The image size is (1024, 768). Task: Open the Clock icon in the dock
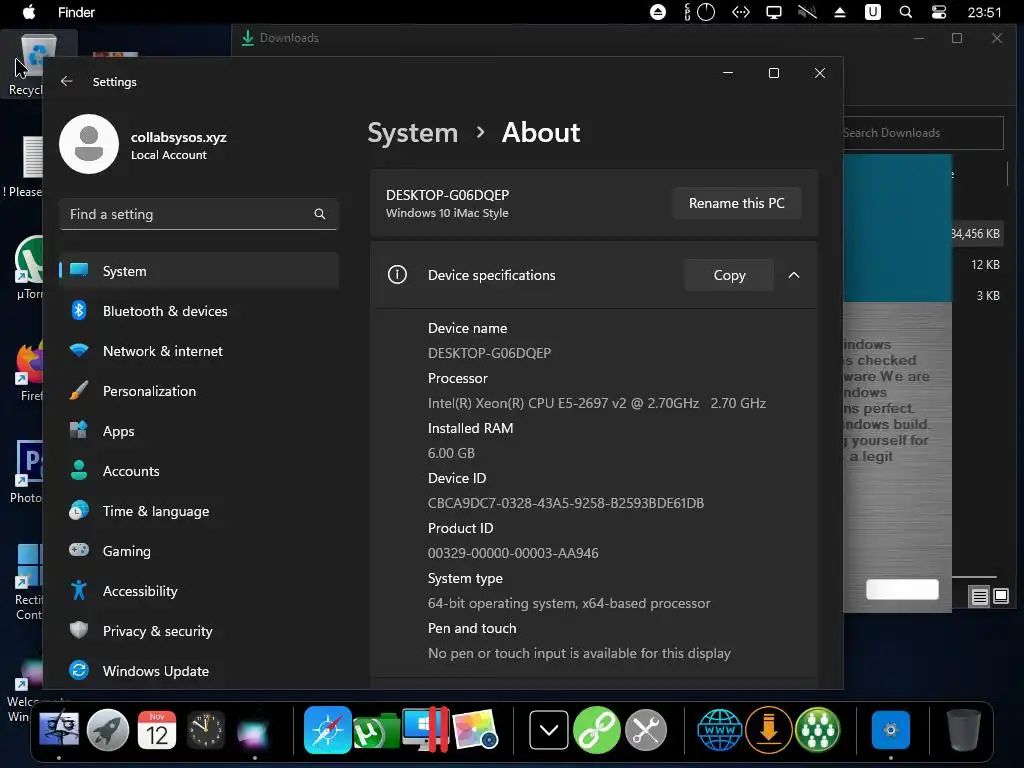point(206,730)
